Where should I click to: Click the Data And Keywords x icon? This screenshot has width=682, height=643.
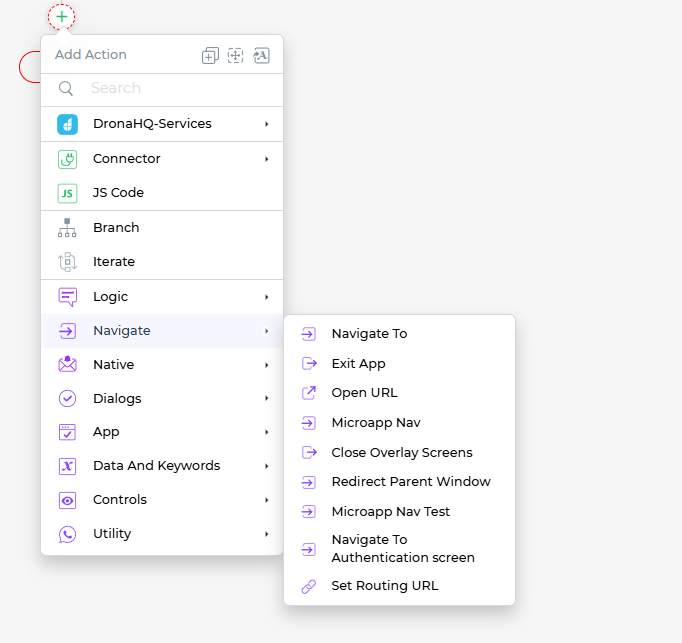pos(67,466)
